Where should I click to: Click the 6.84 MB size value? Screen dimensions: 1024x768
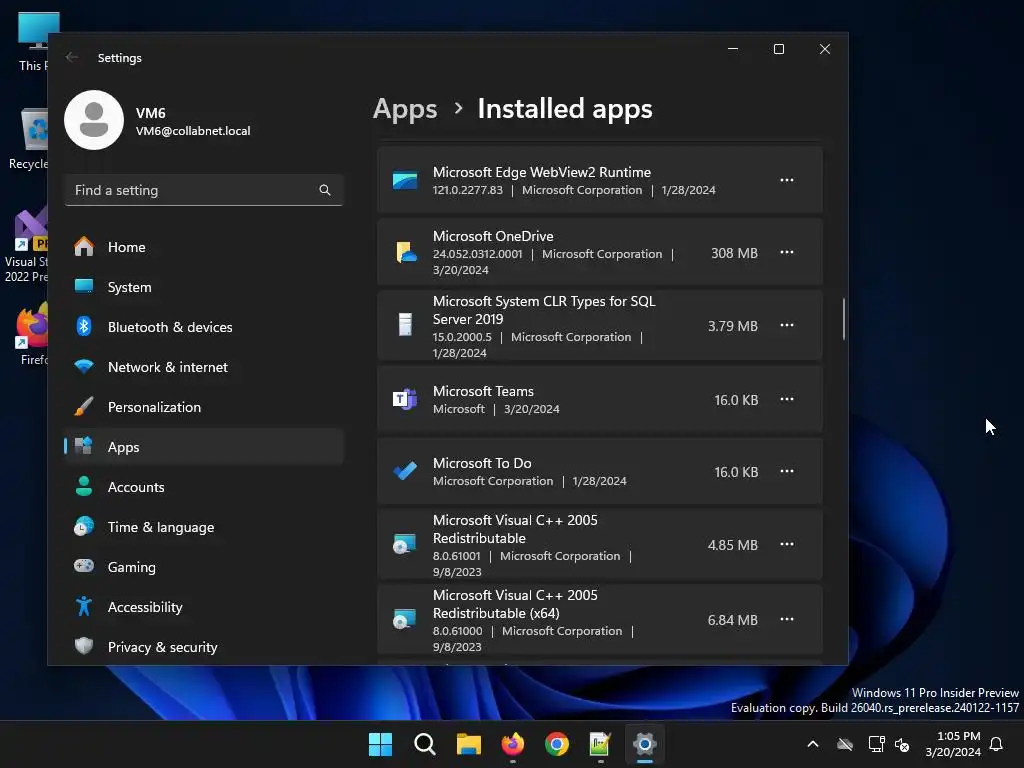point(733,620)
